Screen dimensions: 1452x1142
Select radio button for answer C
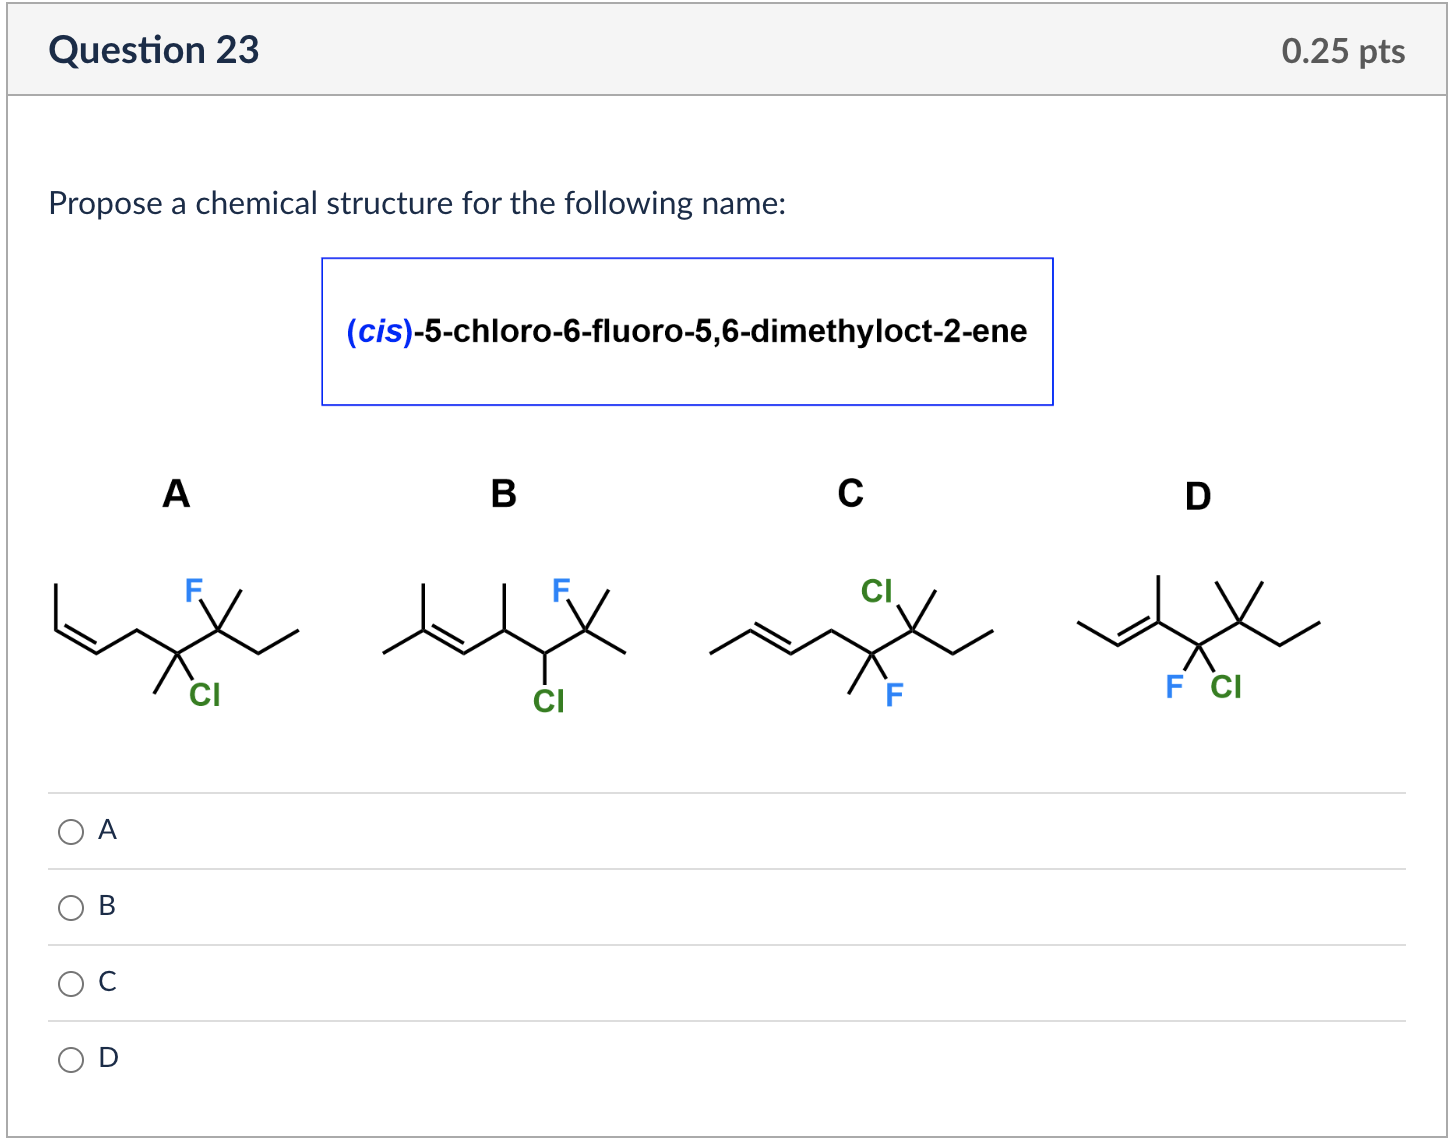click(70, 983)
